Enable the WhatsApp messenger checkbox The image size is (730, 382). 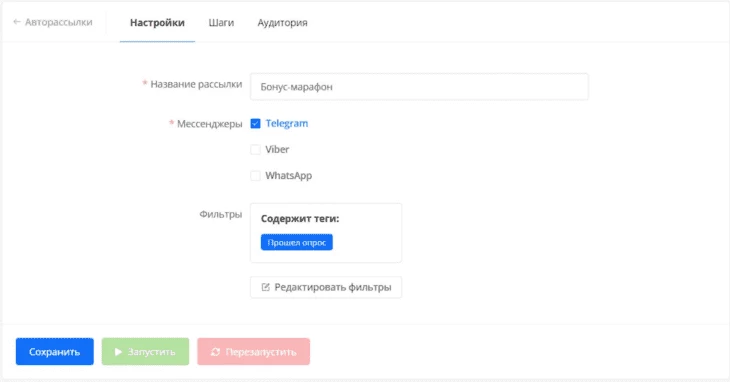coord(255,175)
